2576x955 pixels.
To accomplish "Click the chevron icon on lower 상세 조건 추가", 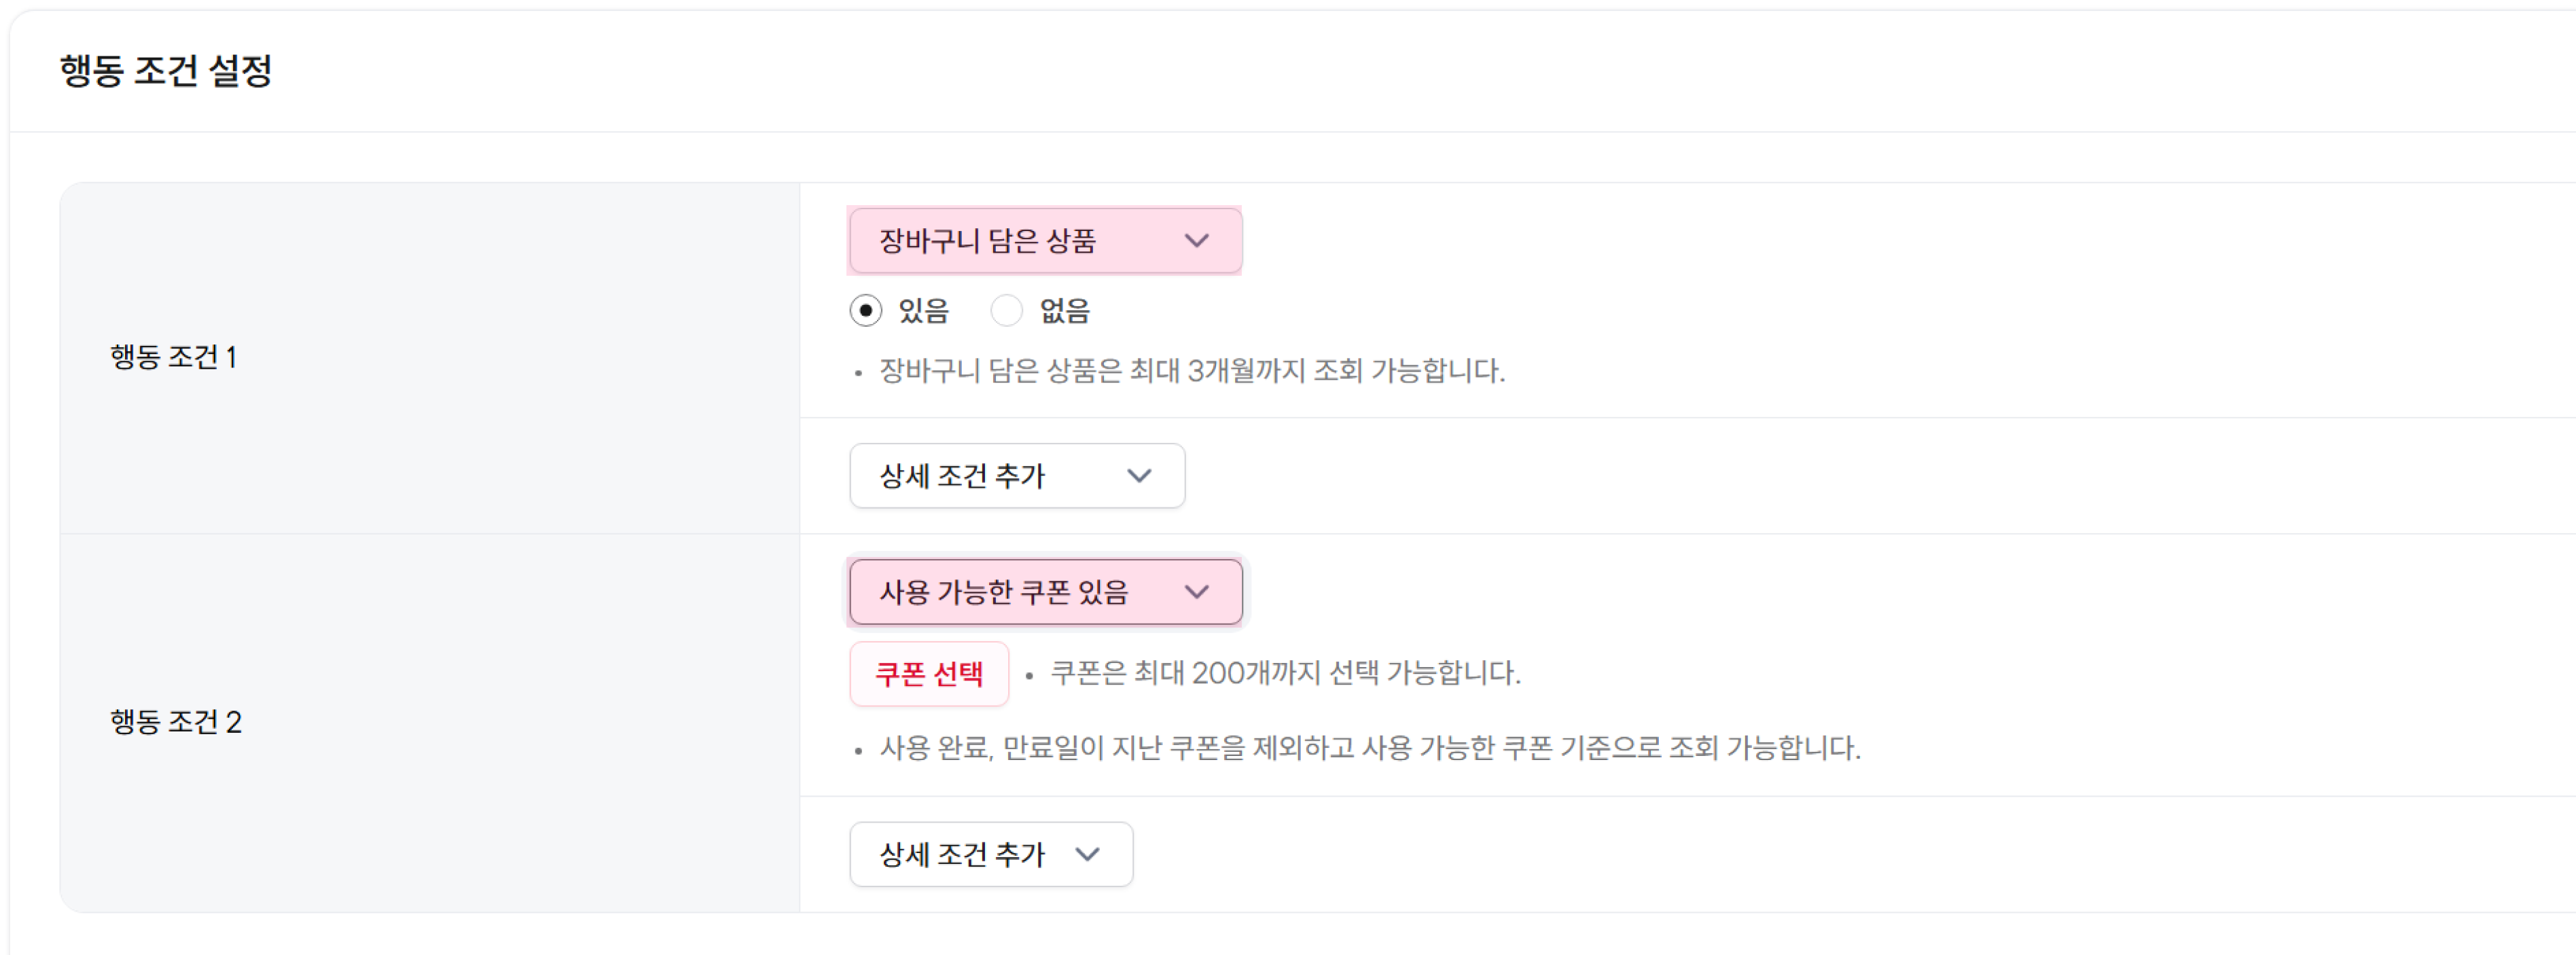I will 1089,854.
